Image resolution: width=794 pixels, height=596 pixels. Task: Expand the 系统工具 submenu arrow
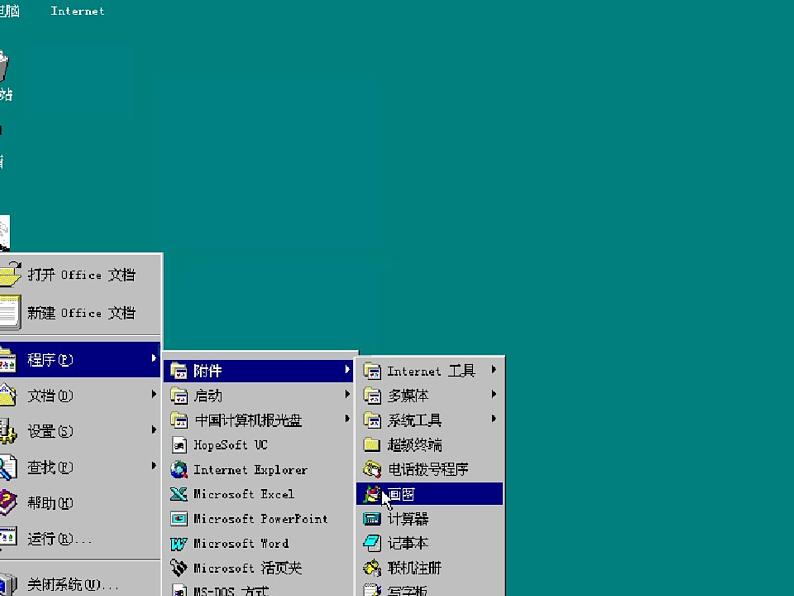click(494, 418)
